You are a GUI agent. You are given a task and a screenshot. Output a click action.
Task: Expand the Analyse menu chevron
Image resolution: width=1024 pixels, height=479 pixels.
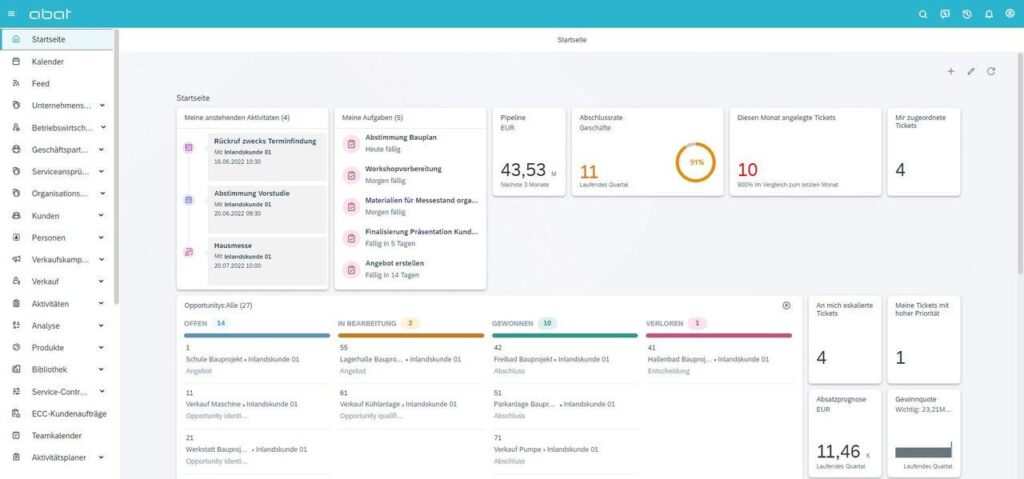[x=101, y=325]
